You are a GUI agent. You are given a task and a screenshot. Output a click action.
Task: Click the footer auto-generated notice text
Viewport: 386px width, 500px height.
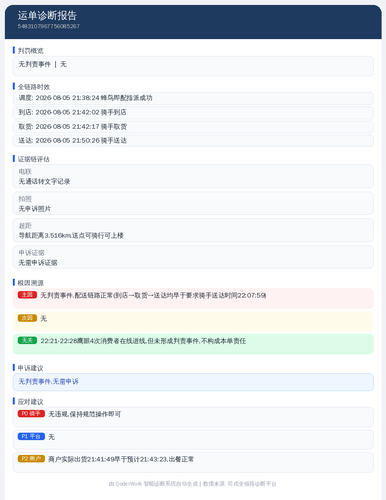point(193,484)
